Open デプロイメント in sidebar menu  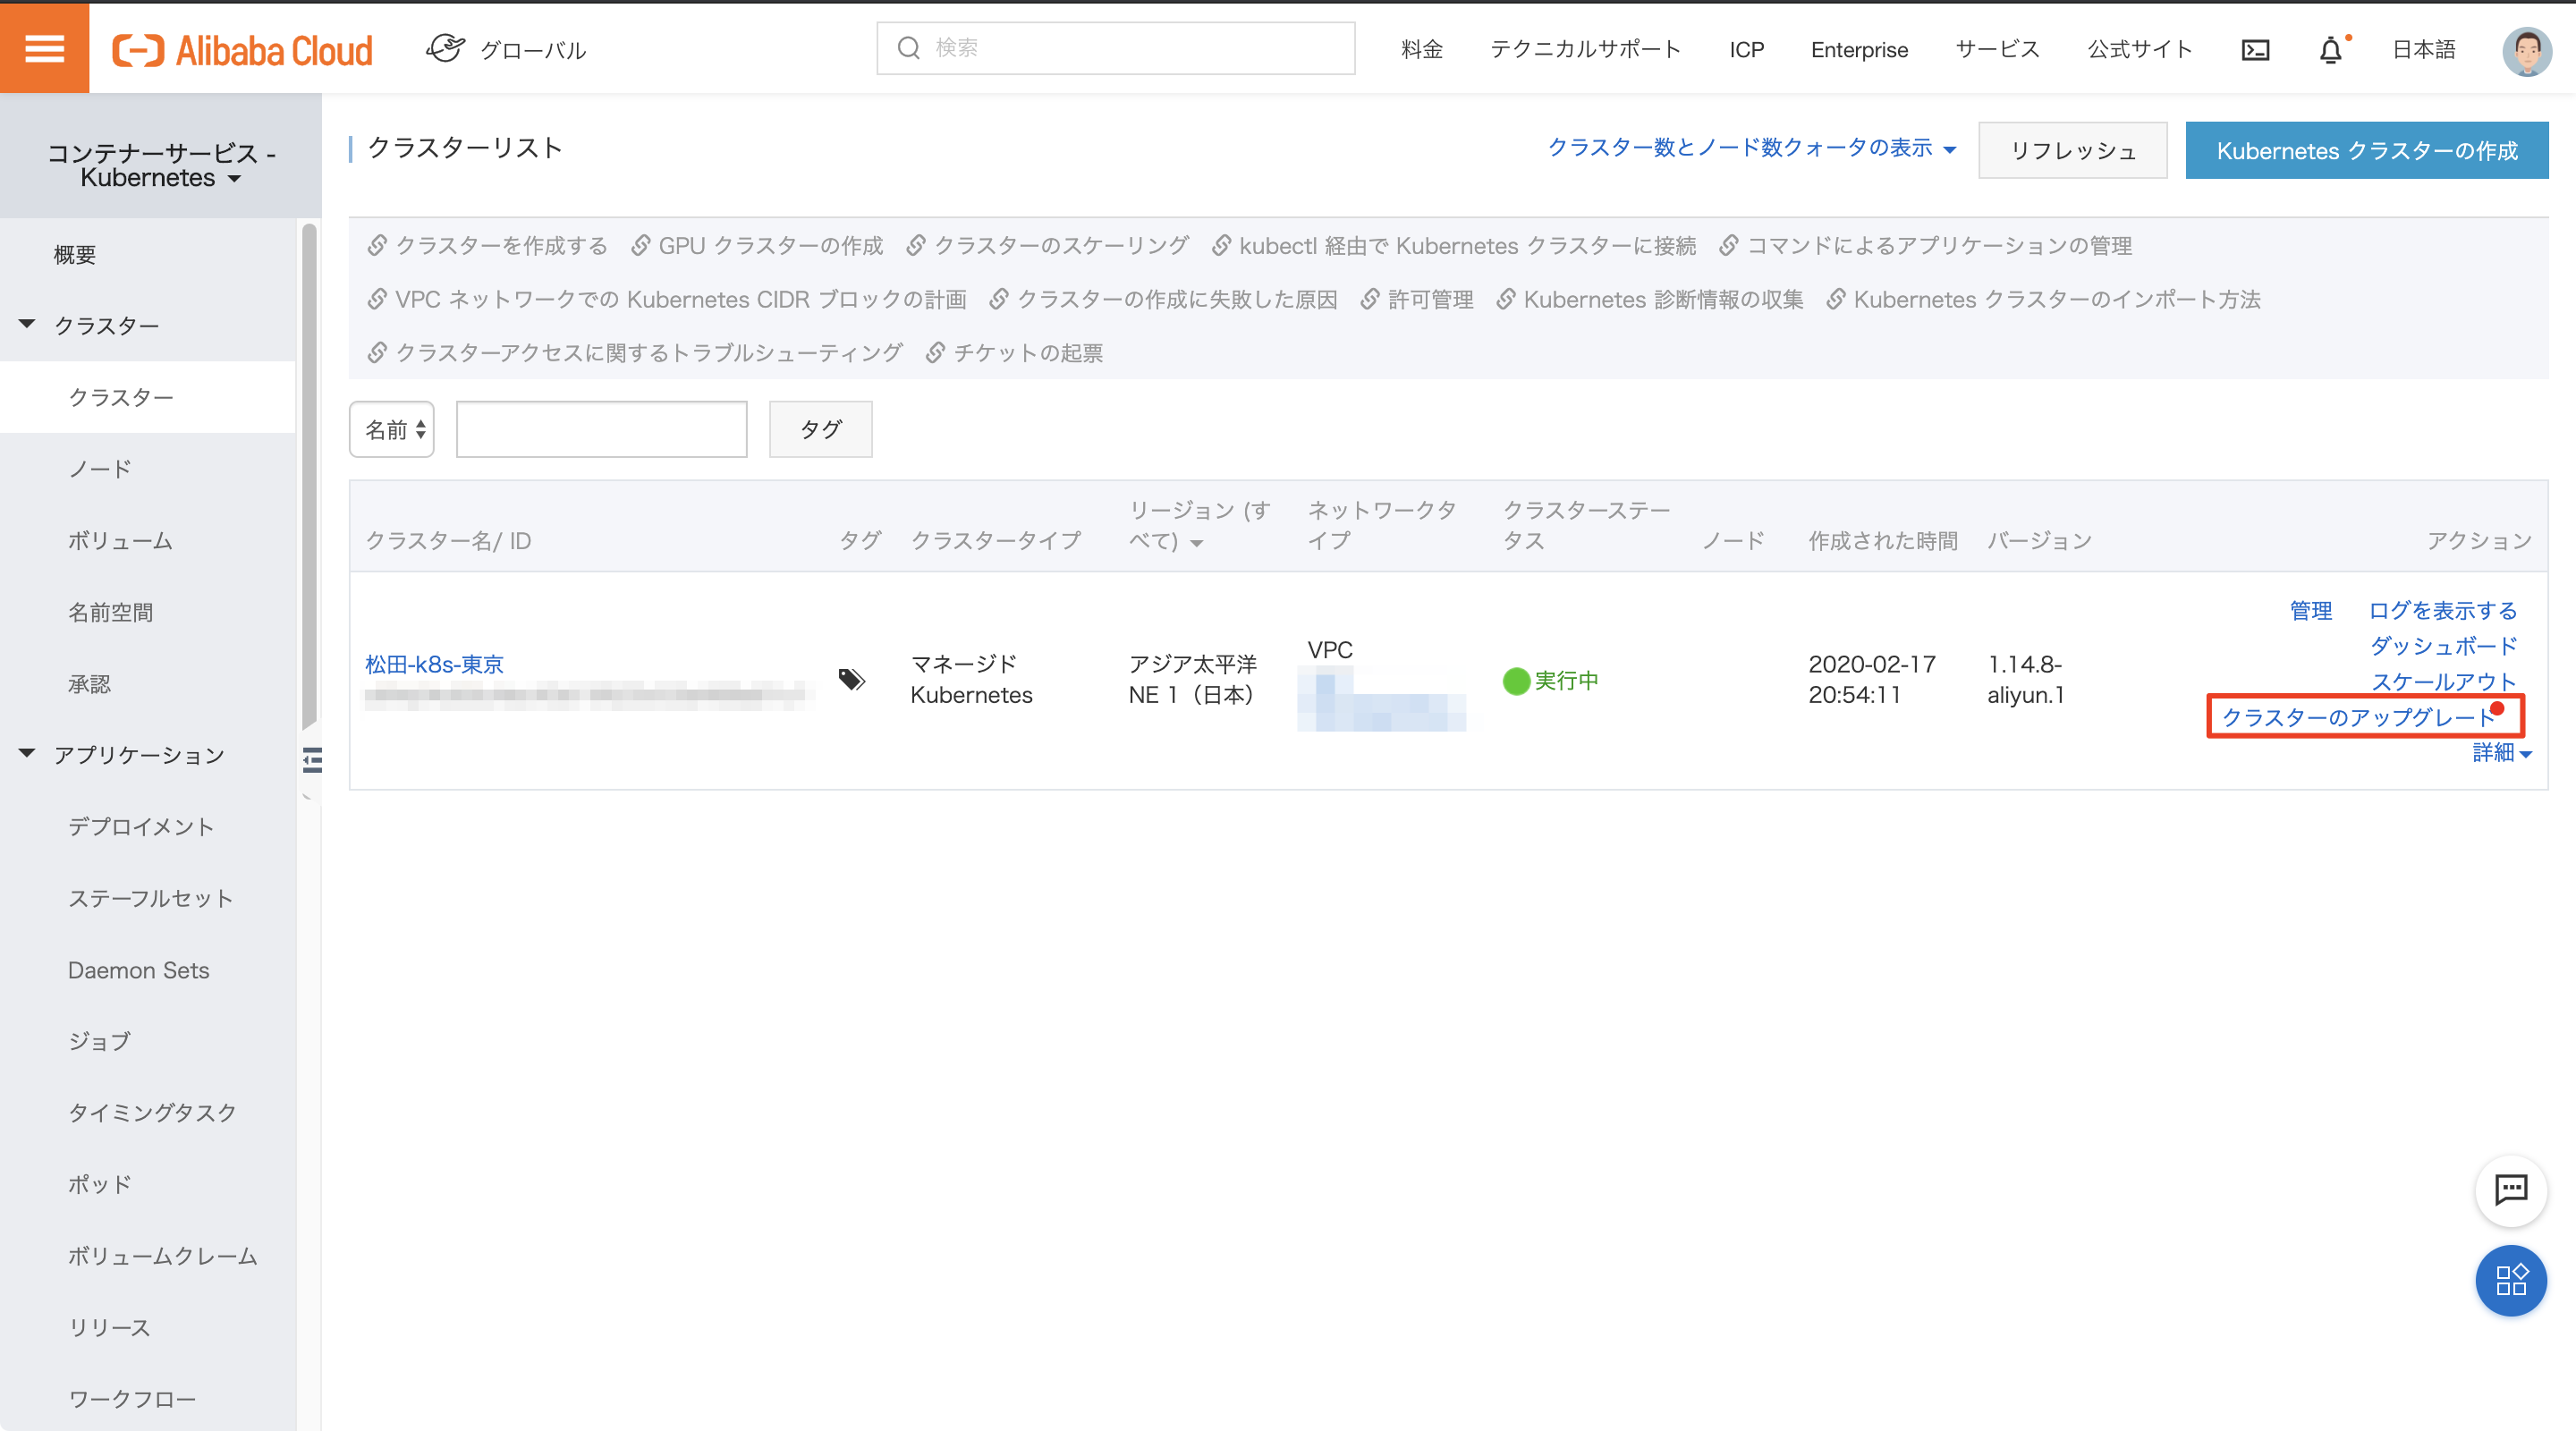pyautogui.click(x=141, y=827)
